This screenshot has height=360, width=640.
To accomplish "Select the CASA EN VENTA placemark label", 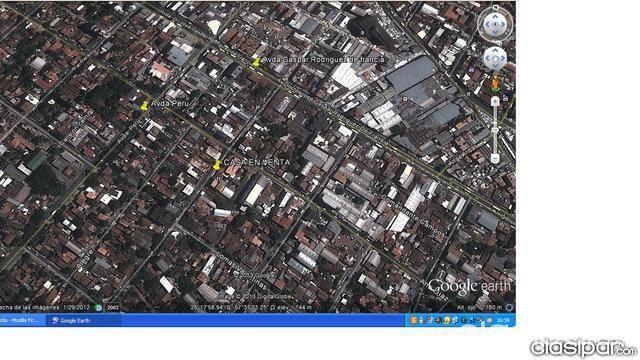I will point(257,162).
